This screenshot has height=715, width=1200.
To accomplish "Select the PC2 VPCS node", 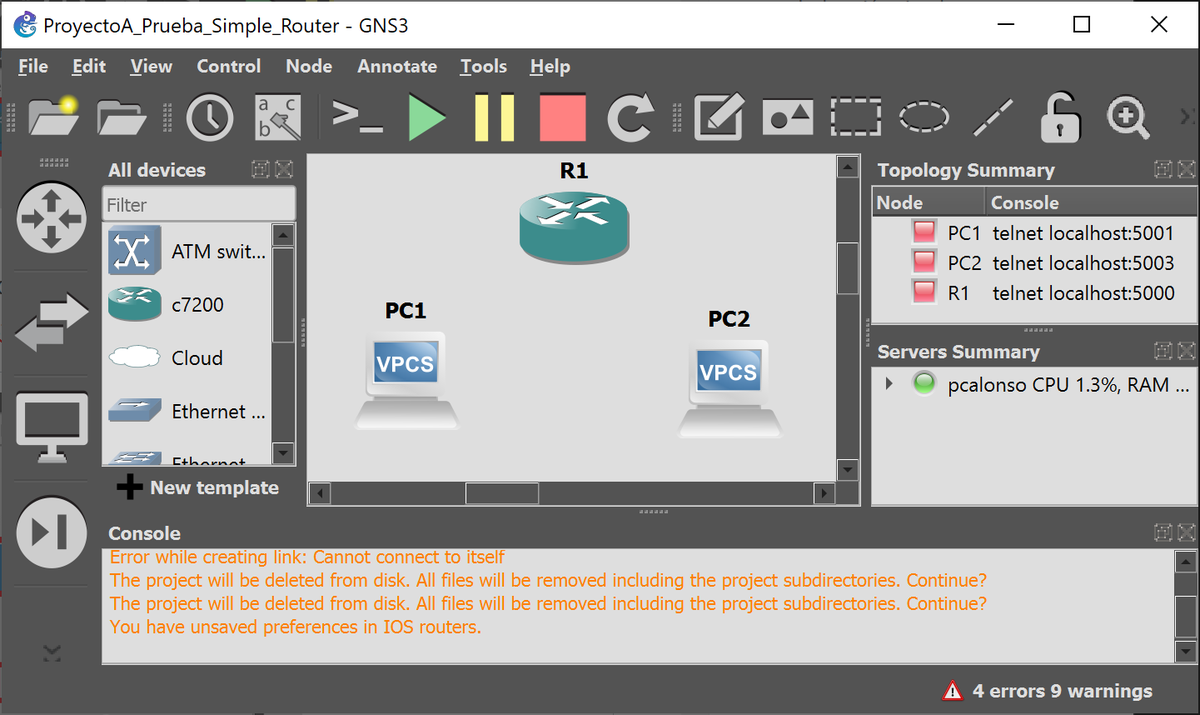I will [x=730, y=388].
